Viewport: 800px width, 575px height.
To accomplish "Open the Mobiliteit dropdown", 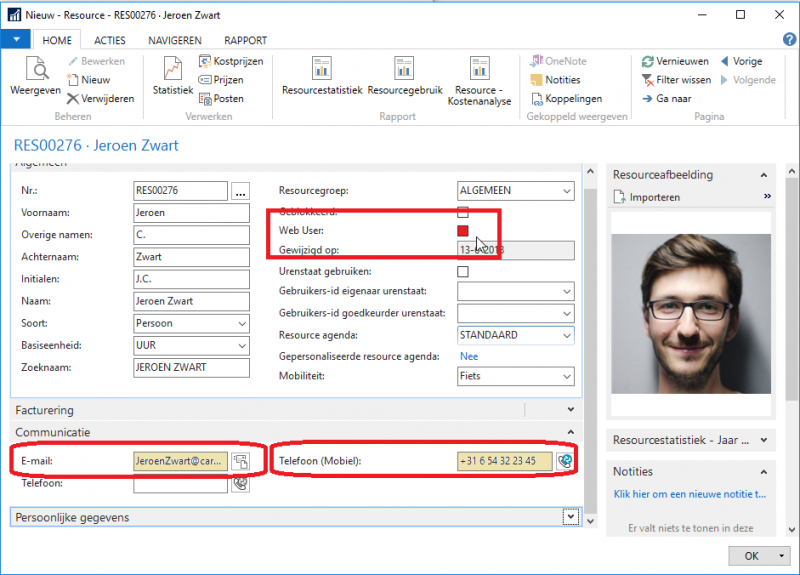I will [566, 377].
